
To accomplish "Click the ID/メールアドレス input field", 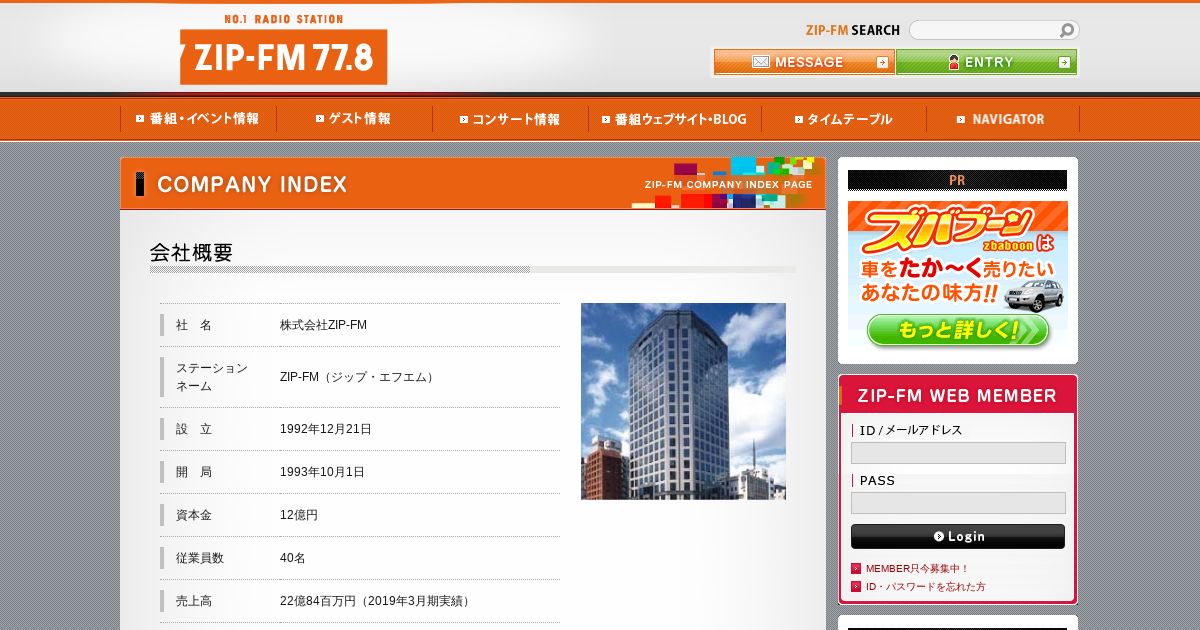I will point(958,453).
